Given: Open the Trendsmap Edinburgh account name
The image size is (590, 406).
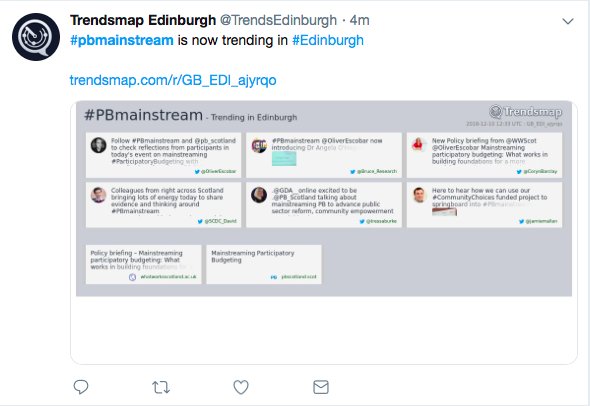Looking at the screenshot, I should (143, 20).
